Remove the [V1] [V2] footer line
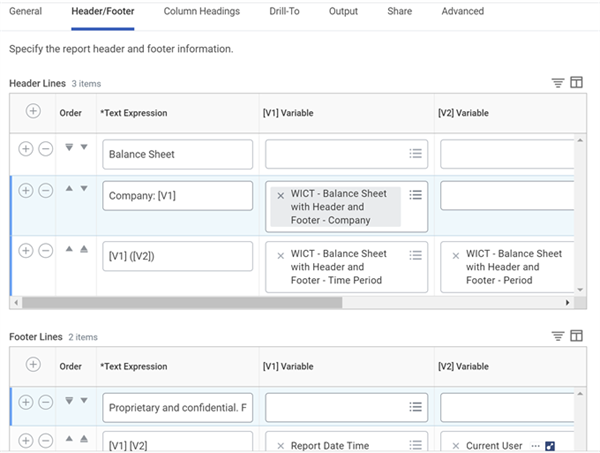Viewport: 600px width, 453px height. pos(46,440)
